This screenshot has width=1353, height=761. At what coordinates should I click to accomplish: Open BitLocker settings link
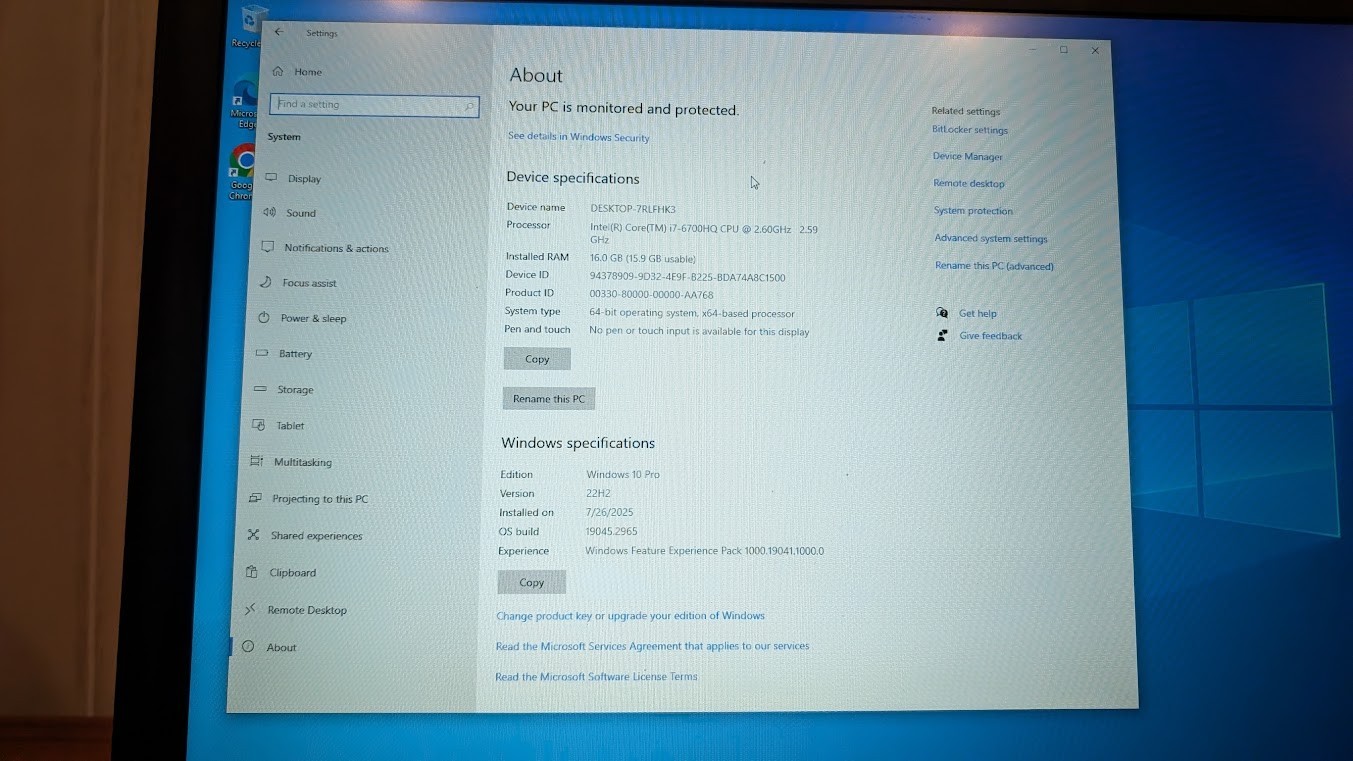(970, 130)
